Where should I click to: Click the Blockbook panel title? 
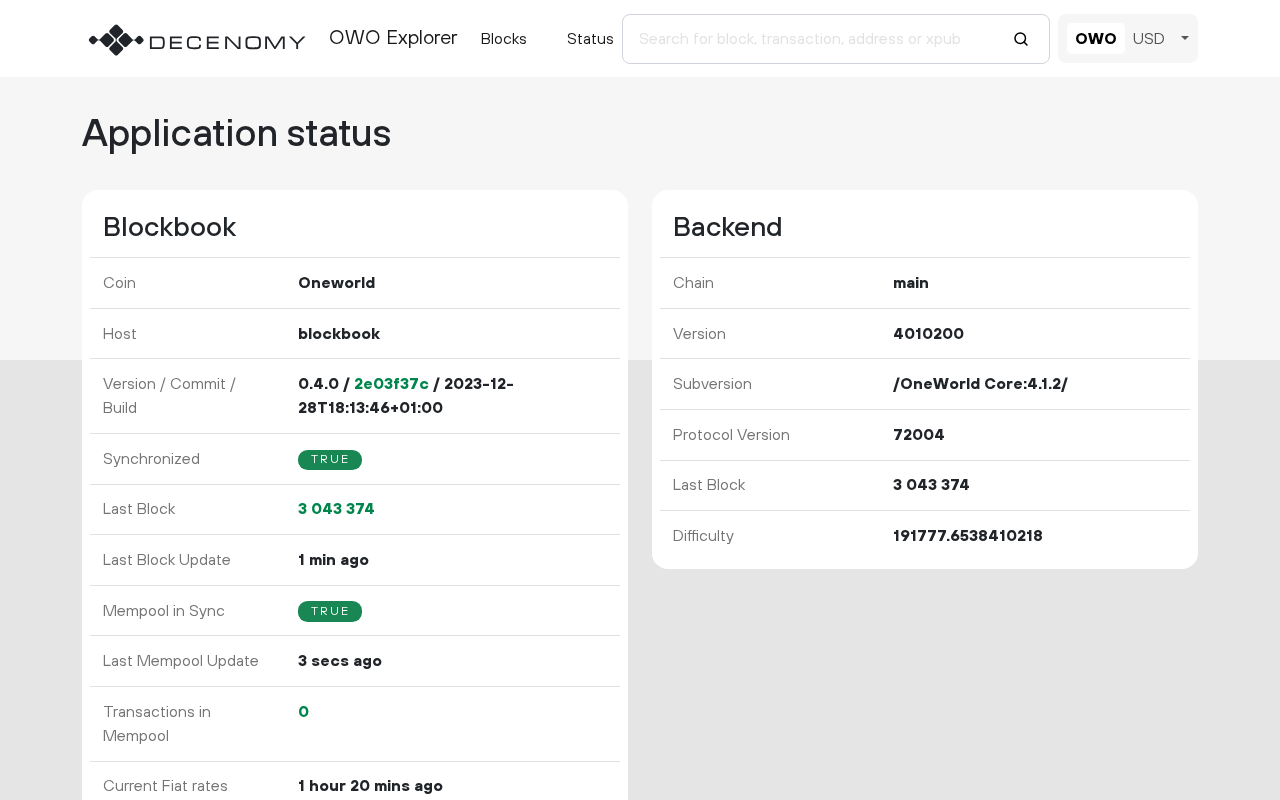[169, 227]
